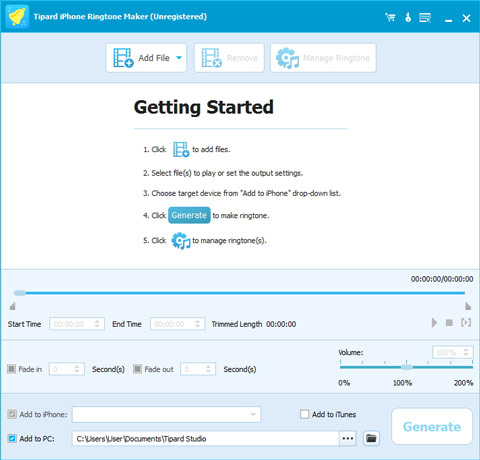This screenshot has height=460, width=480.
Task: Click the trim start marker
Action: [x=12, y=306]
